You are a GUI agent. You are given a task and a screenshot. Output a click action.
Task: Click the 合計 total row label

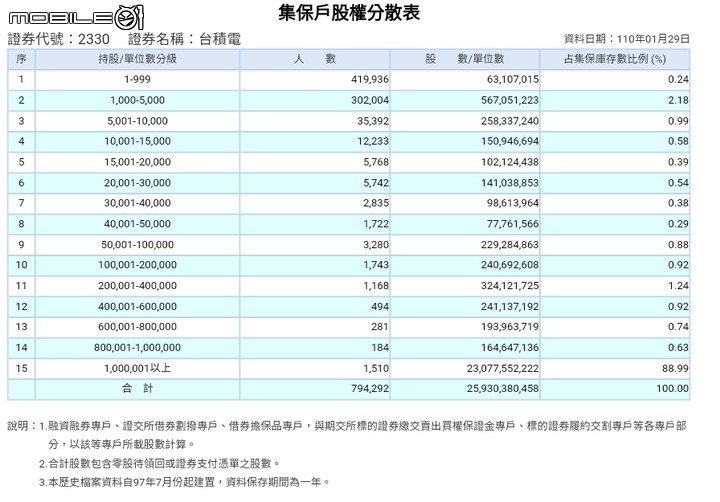tap(137, 389)
